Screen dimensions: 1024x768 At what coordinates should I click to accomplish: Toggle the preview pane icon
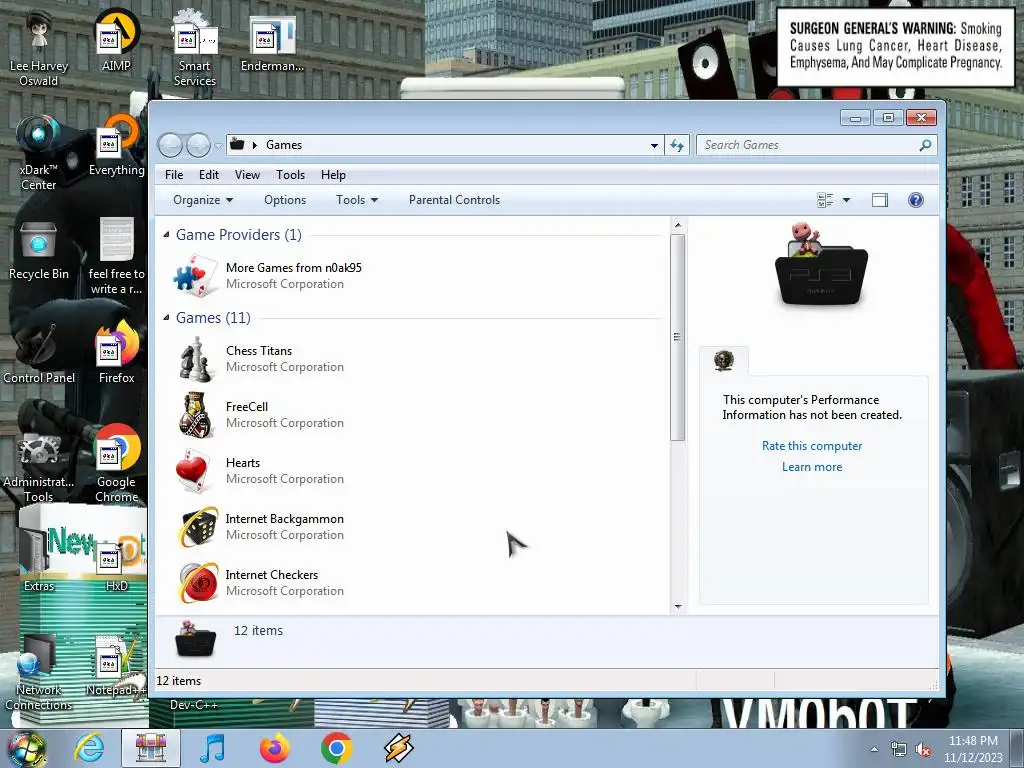pyautogui.click(x=880, y=200)
